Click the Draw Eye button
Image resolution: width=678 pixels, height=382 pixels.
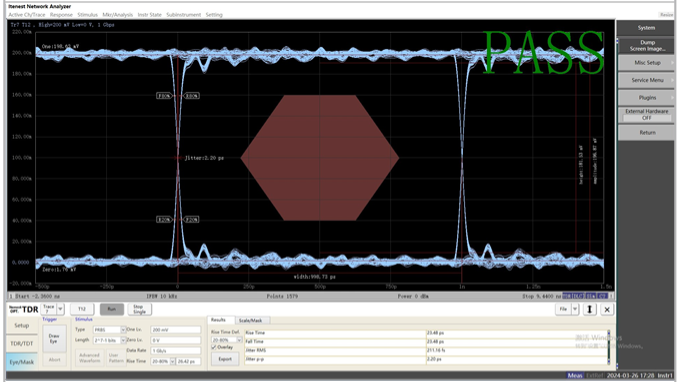tap(54, 338)
